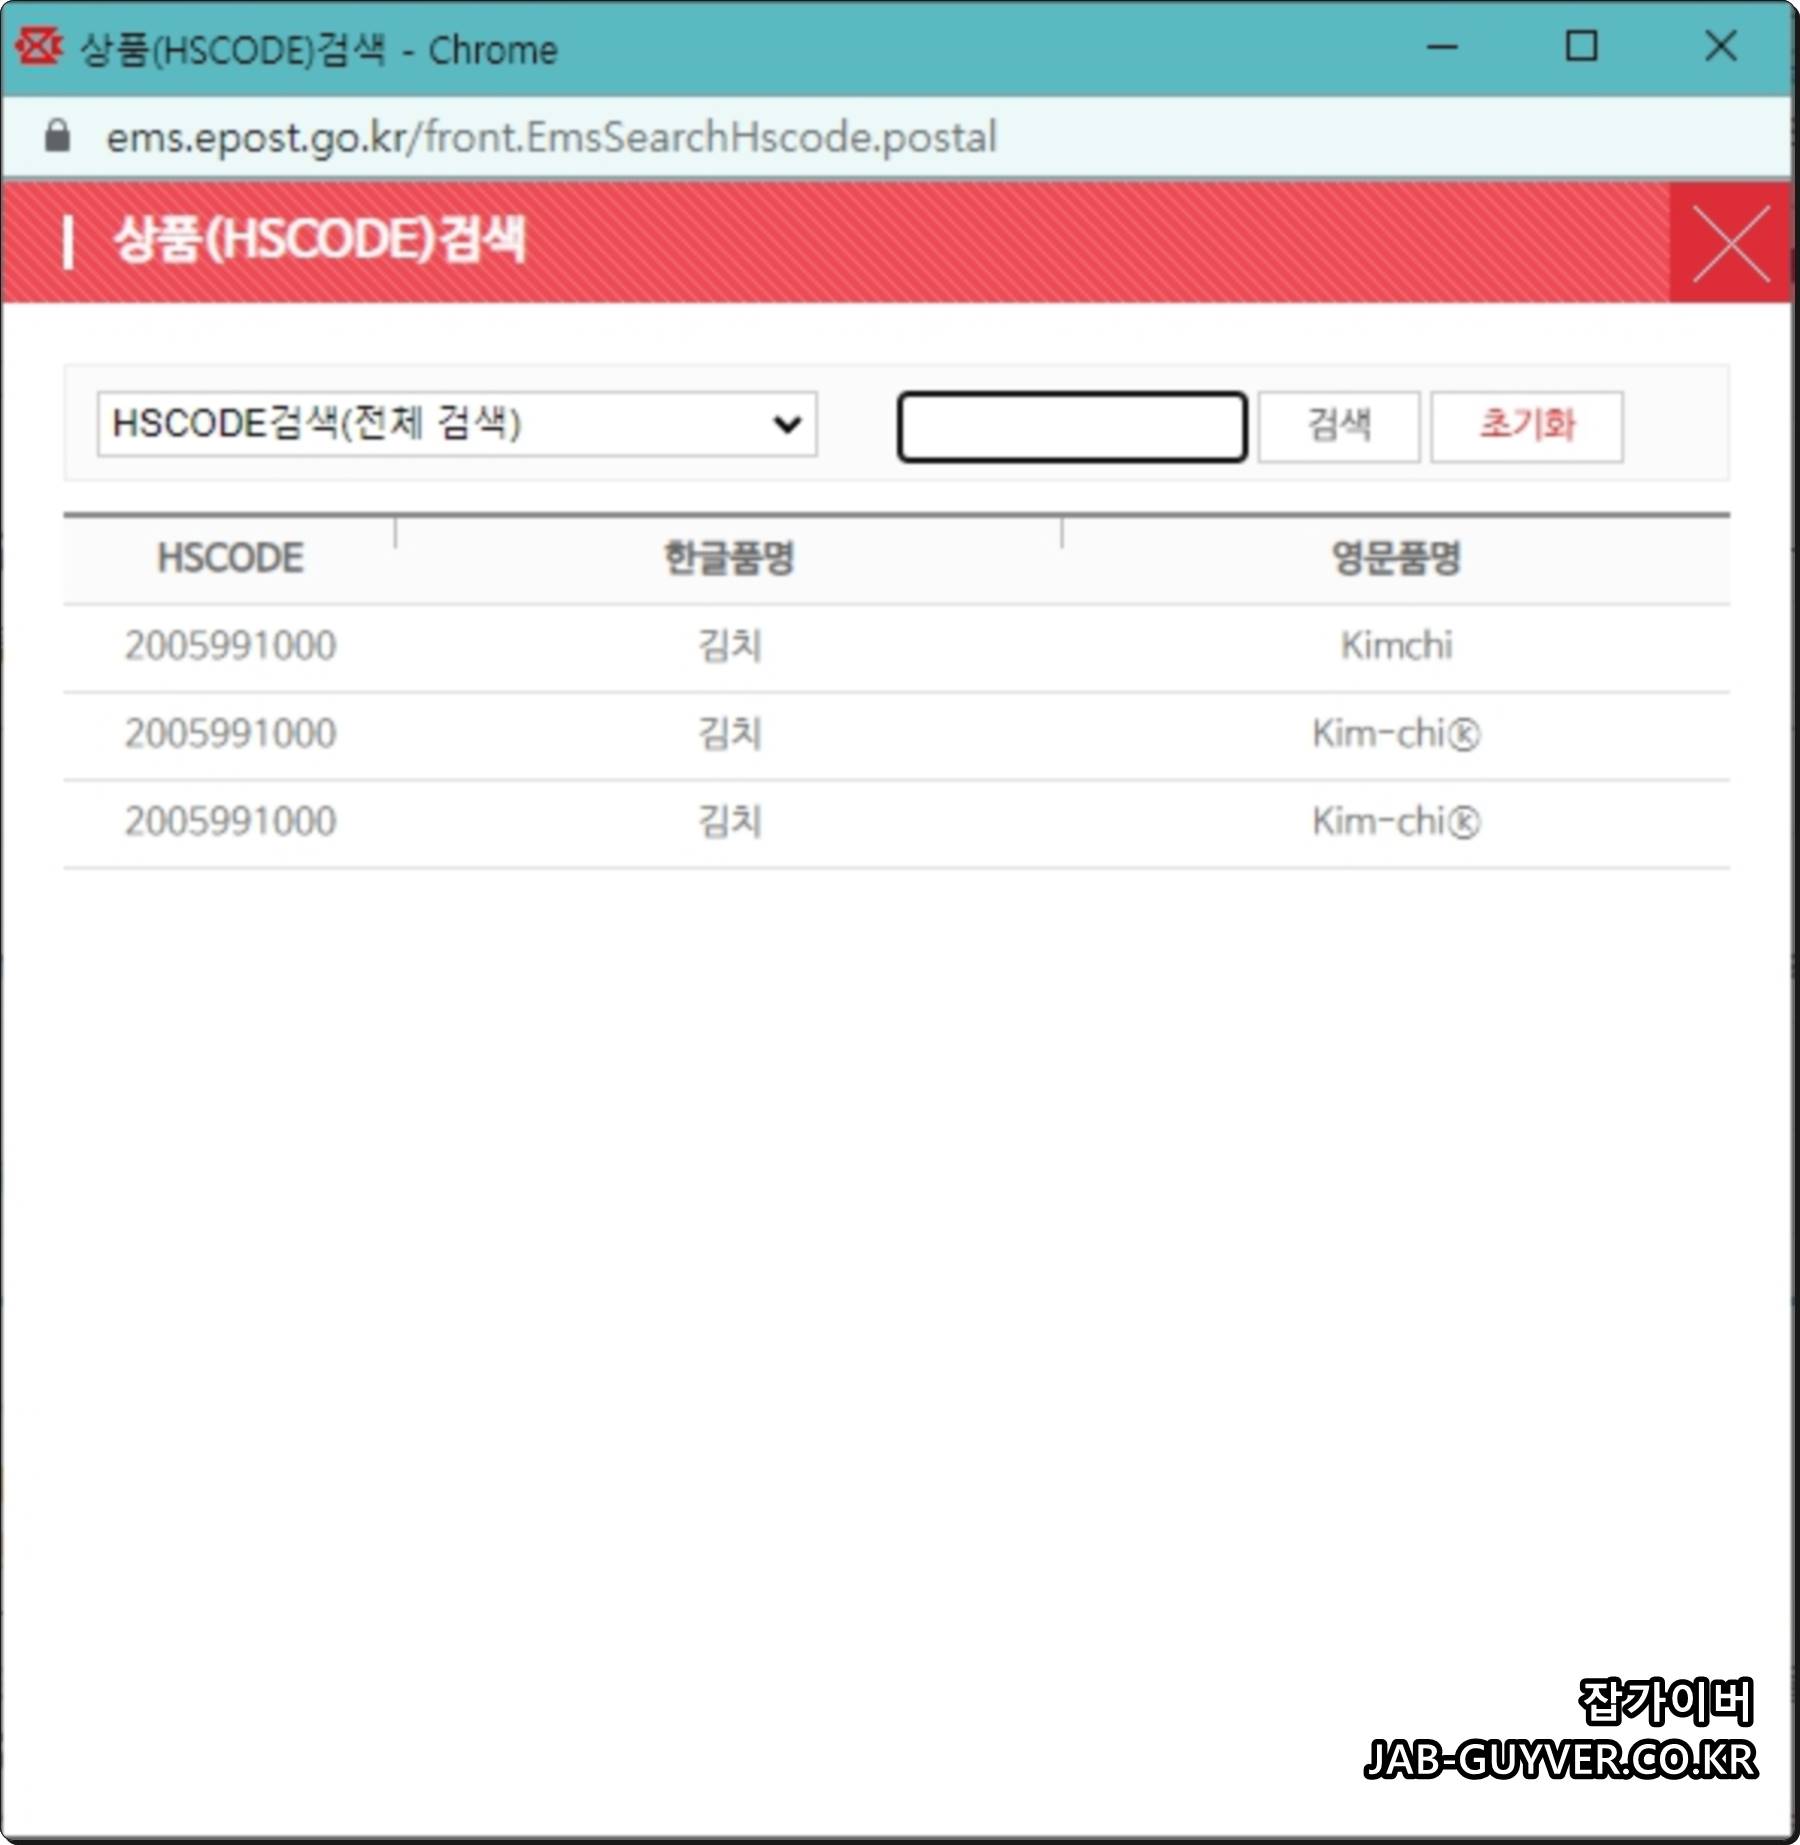Viewport: 1800px width, 1845px height.
Task: Close the Chrome window from title bar
Action: (1721, 46)
